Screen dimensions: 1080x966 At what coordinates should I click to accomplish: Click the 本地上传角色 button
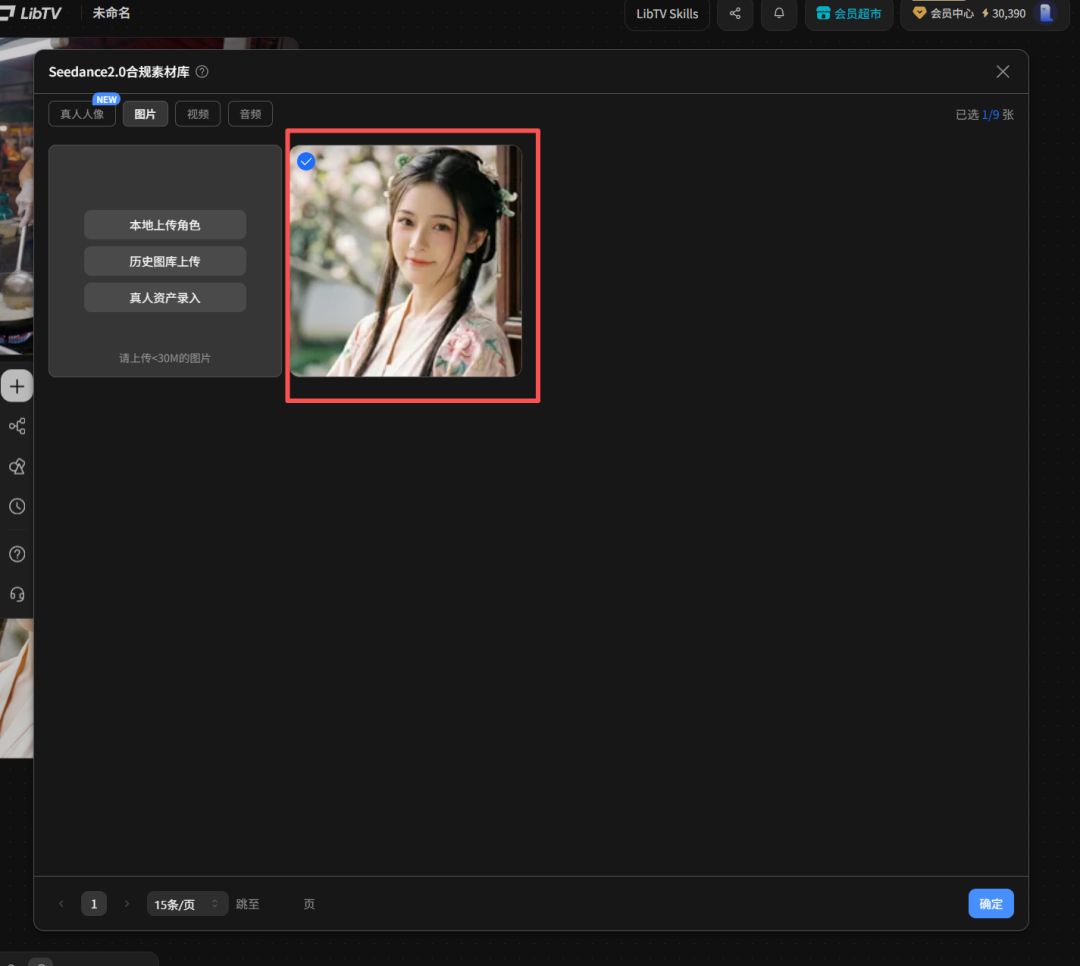coord(165,225)
